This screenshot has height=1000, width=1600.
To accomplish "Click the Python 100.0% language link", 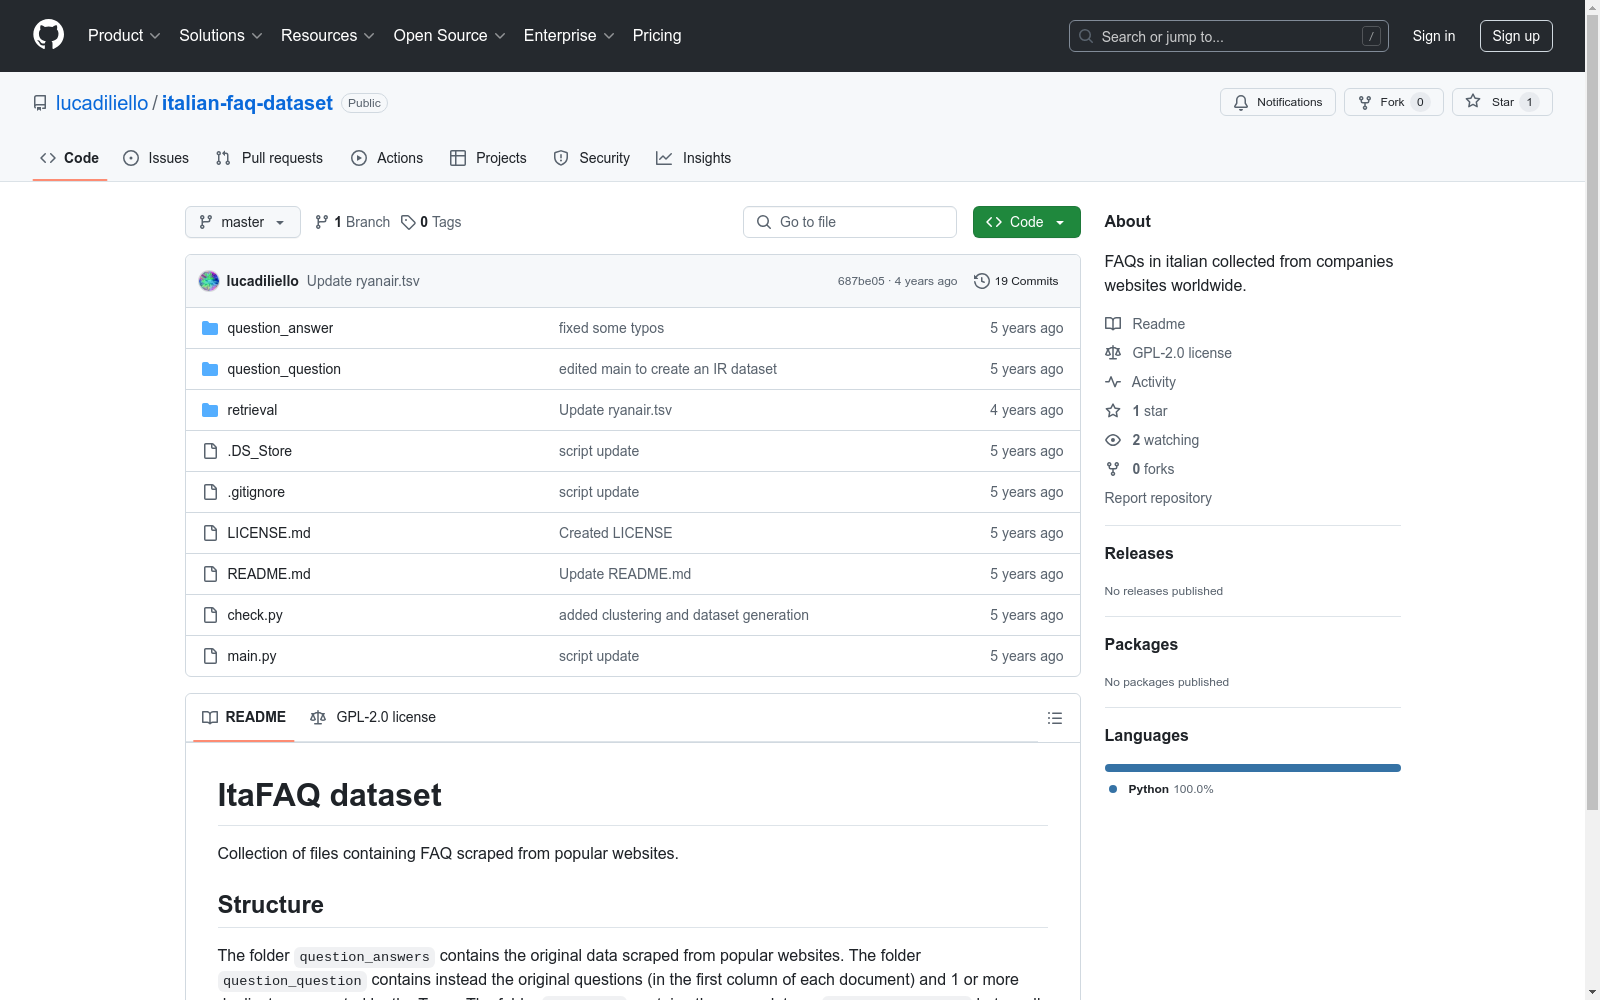I will (1161, 789).
